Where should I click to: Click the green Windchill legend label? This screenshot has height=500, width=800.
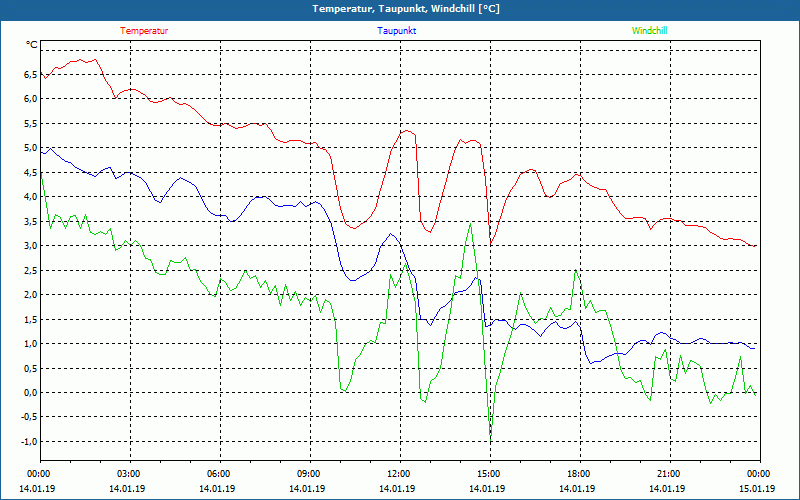pos(649,31)
